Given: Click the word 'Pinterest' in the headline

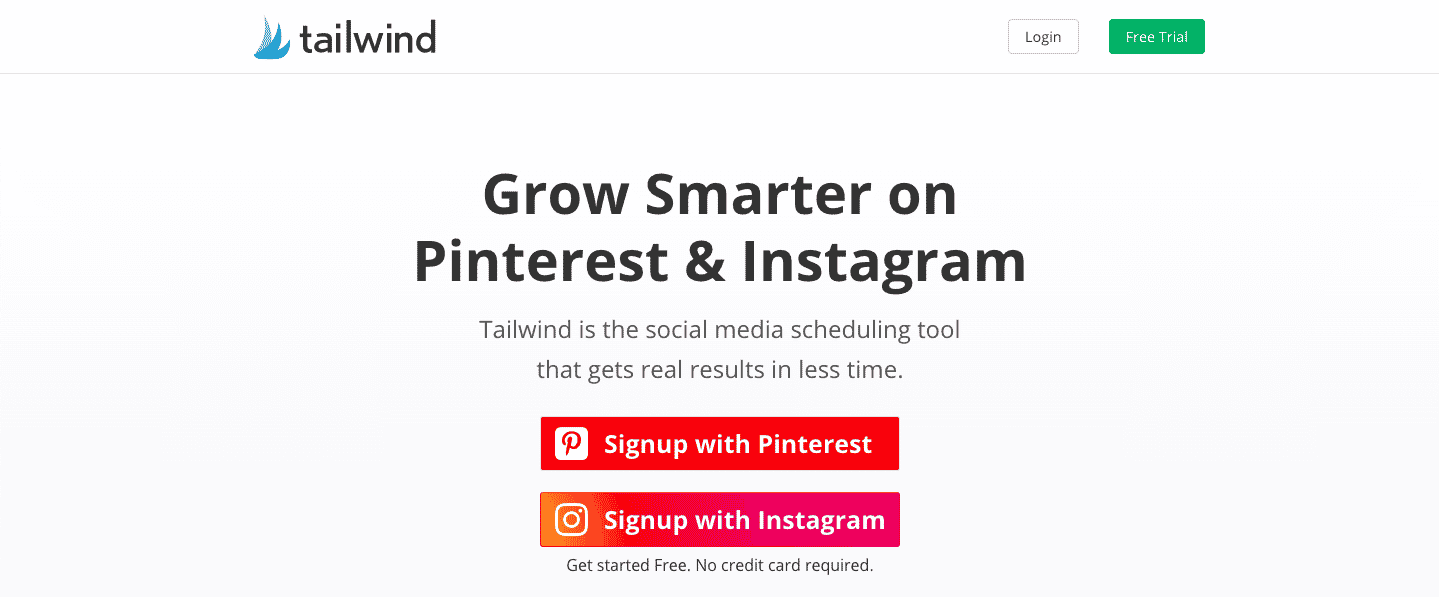Looking at the screenshot, I should pyautogui.click(x=541, y=262).
